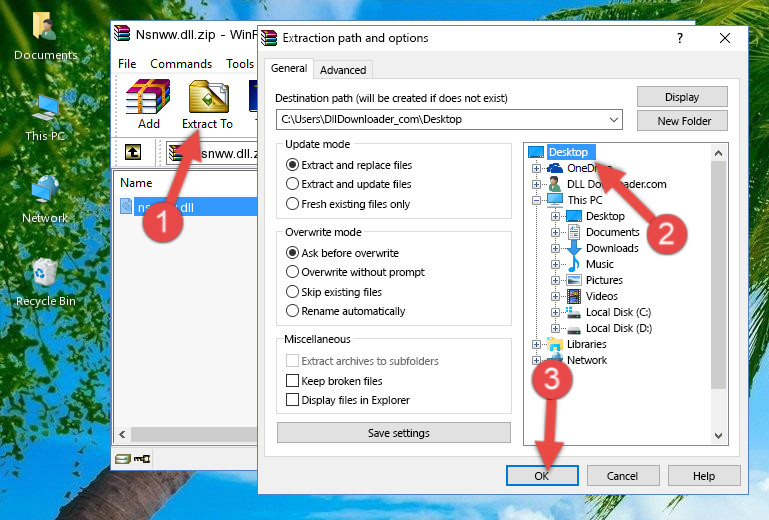This screenshot has height=520, width=769.
Task: Open the Tools menu in WinRAR
Action: (x=240, y=64)
